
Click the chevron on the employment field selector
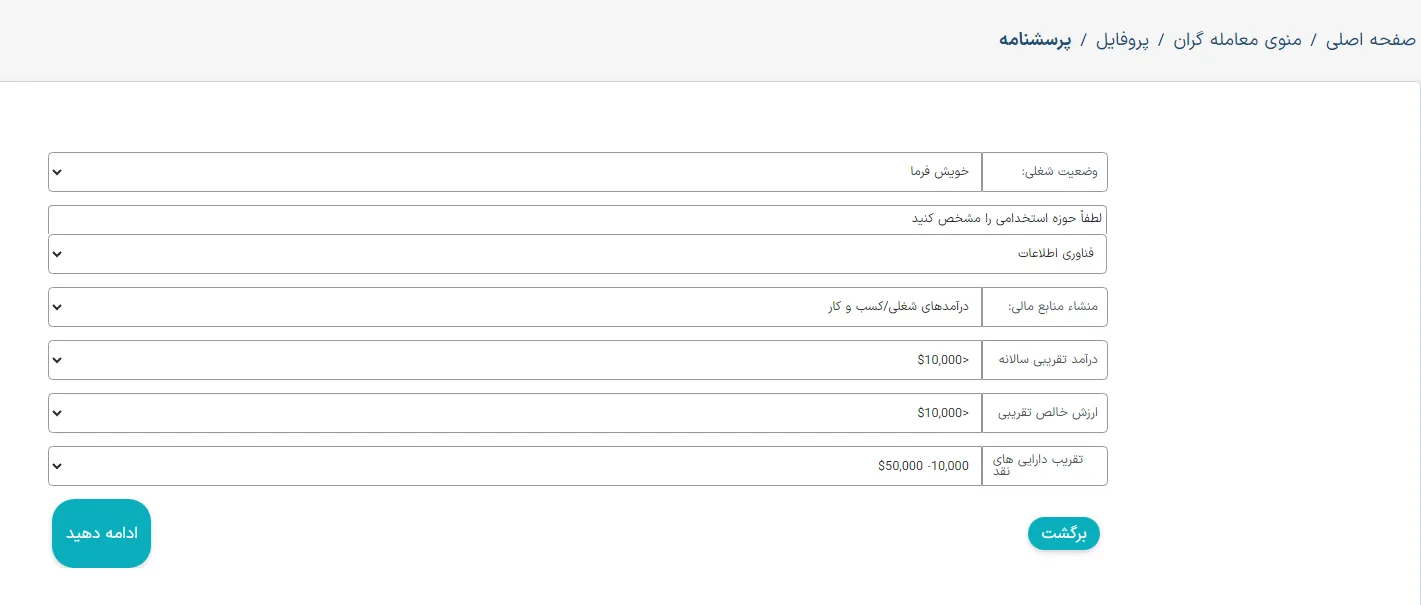point(57,254)
